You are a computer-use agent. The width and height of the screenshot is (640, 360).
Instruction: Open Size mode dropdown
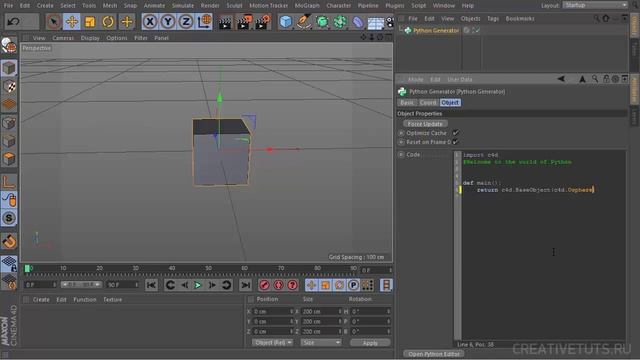point(321,343)
